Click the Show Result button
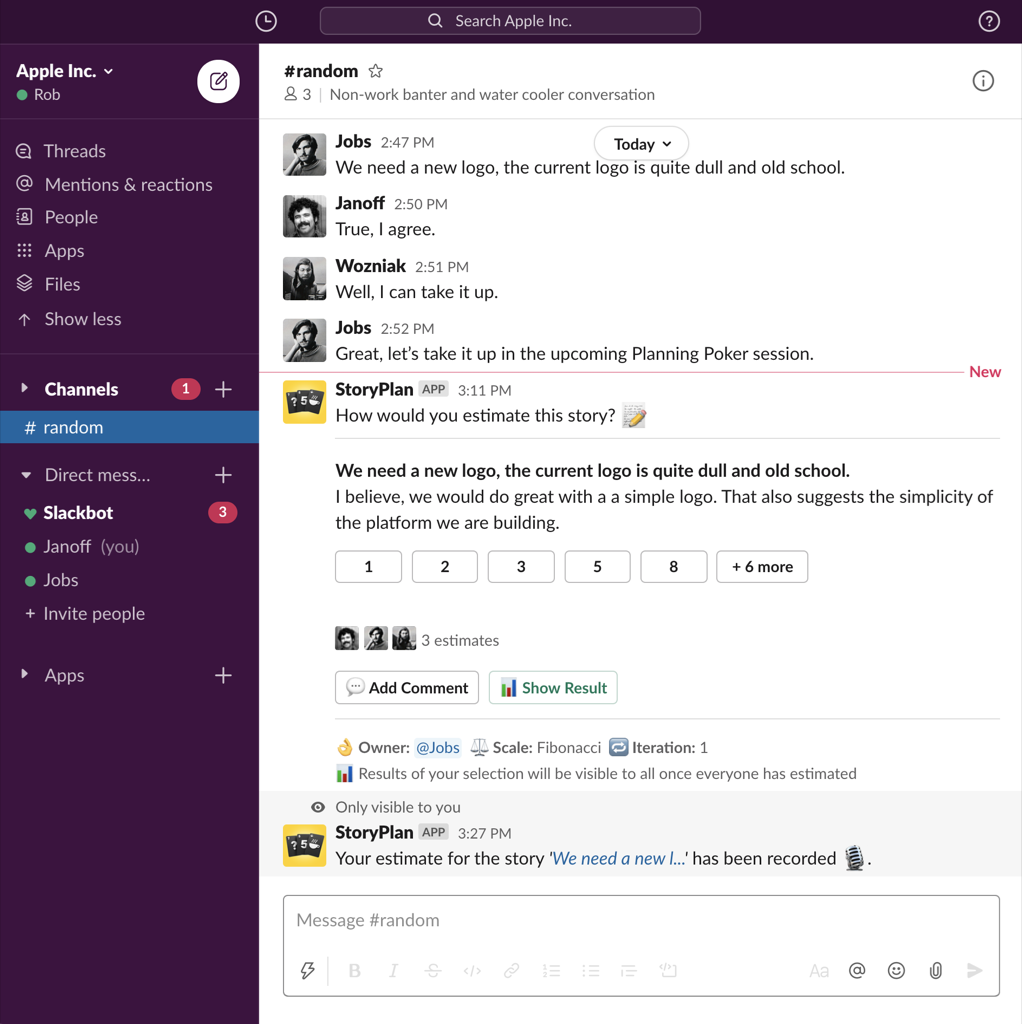Image resolution: width=1022 pixels, height=1024 pixels. 553,688
